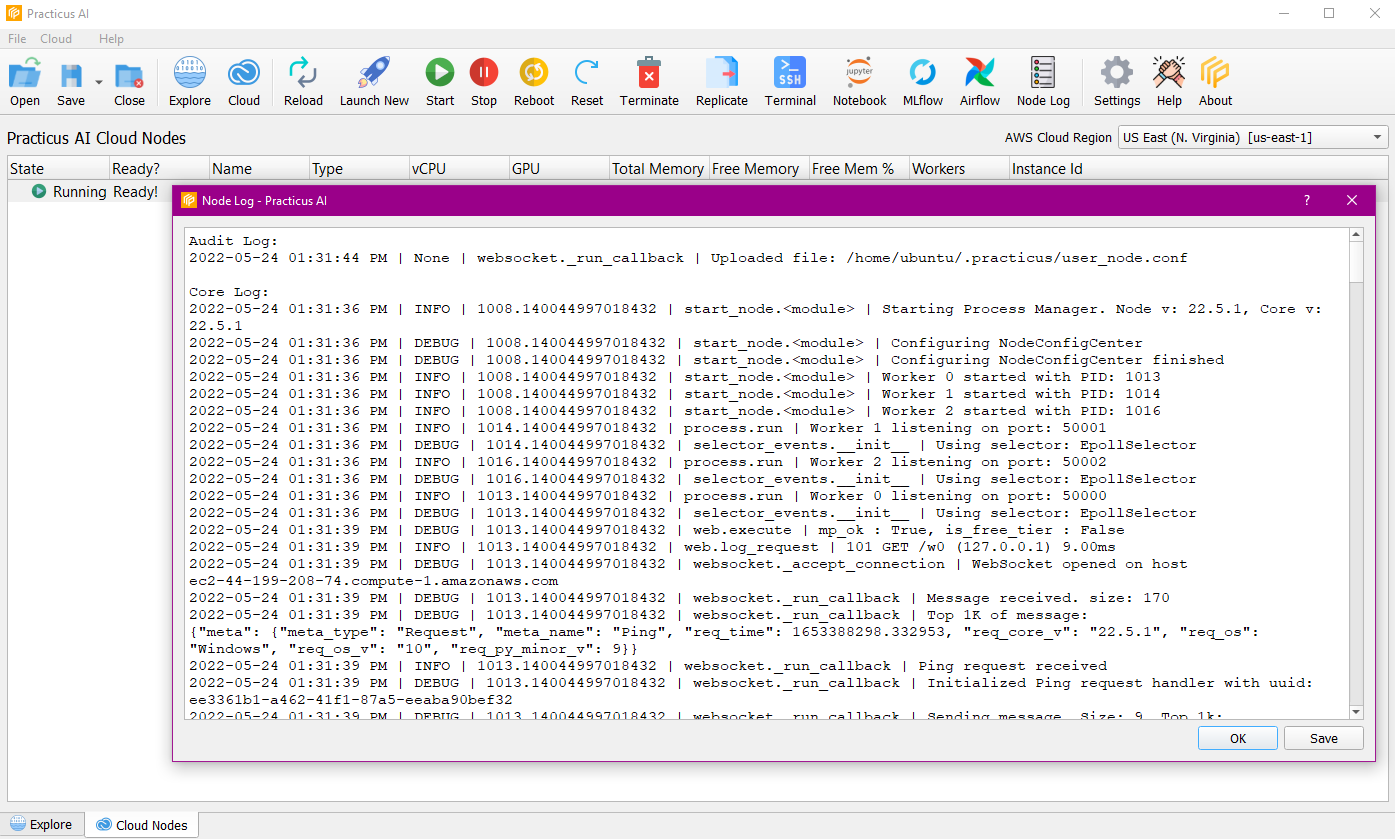This screenshot has height=839, width=1395.
Task: Switch to the Explore bottom tab
Action: 42,825
